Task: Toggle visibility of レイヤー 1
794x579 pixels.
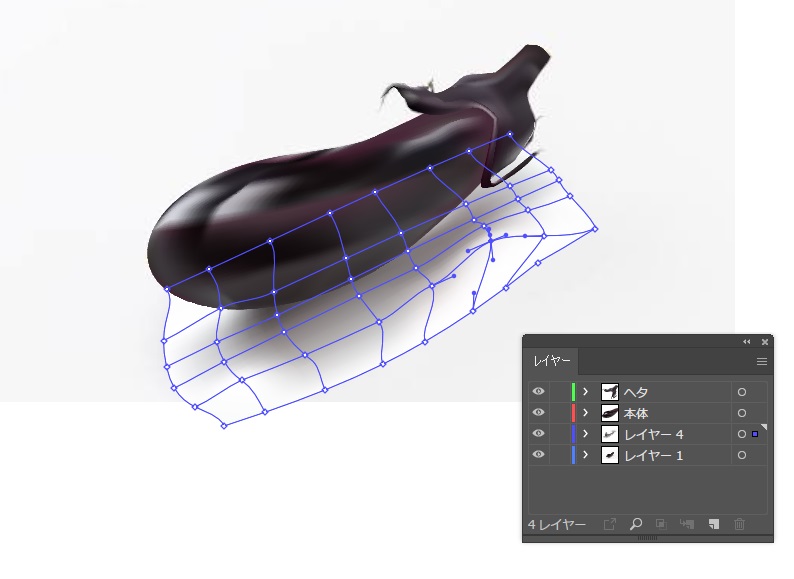Action: pyautogui.click(x=538, y=454)
